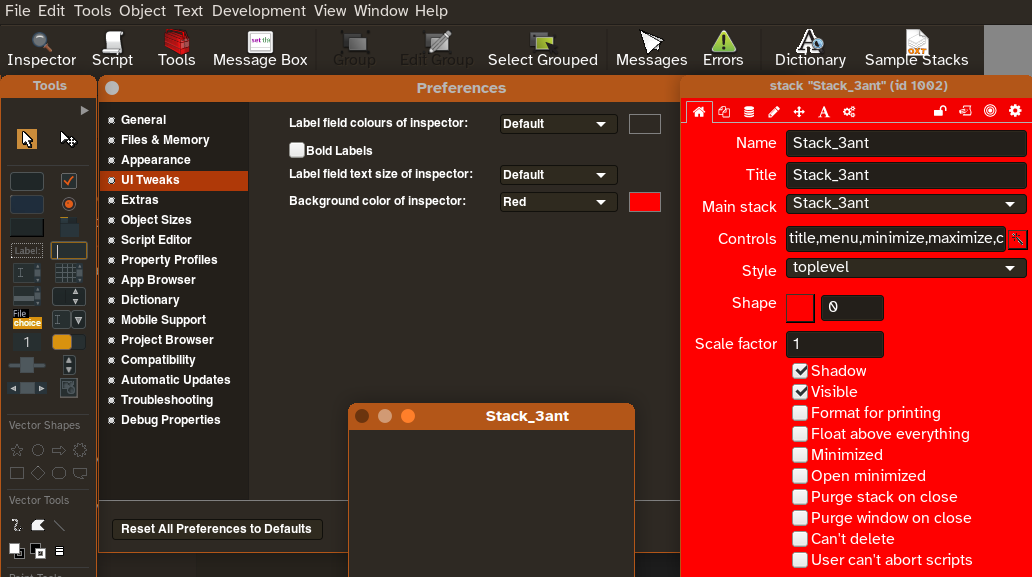Screen dimensions: 1032x577
Task: Open Sample Stacks from the toolbar
Action: pos(916,50)
